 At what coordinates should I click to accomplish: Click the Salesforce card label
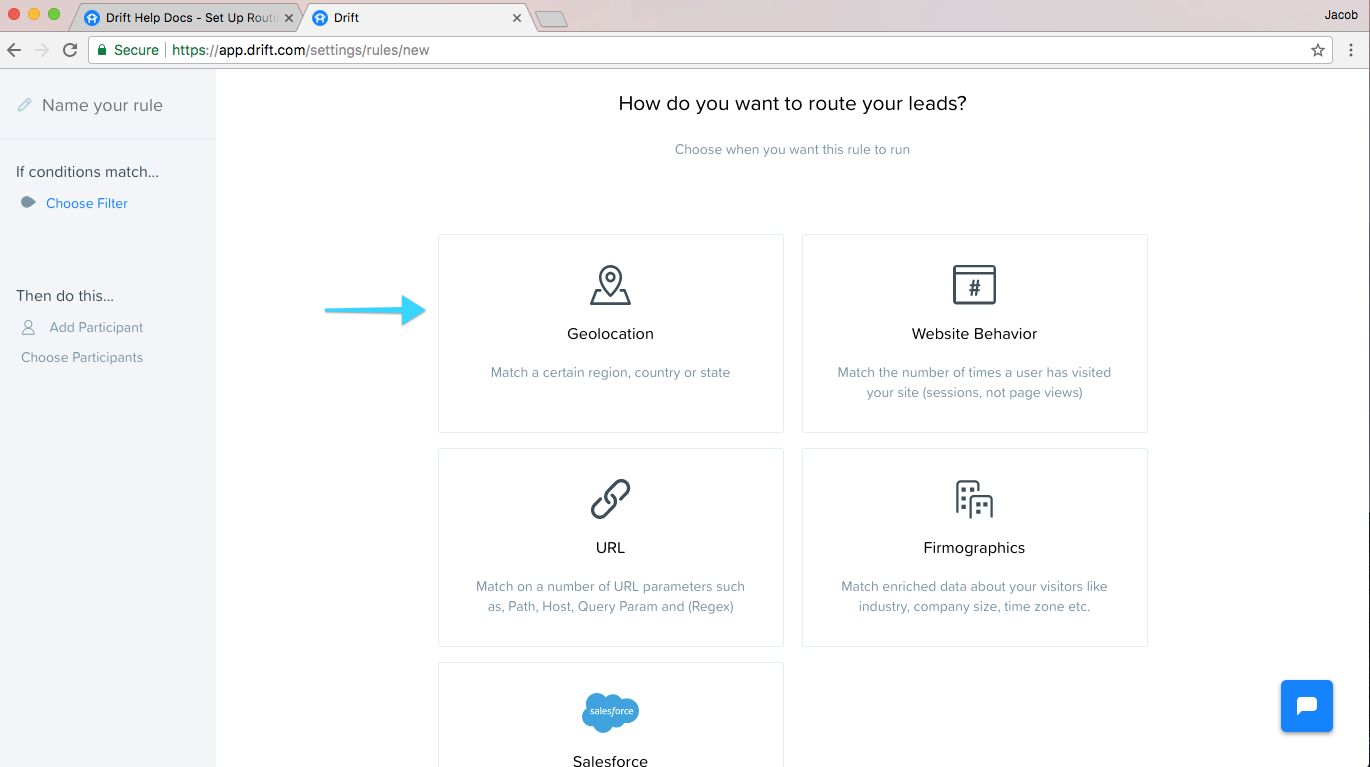610,760
